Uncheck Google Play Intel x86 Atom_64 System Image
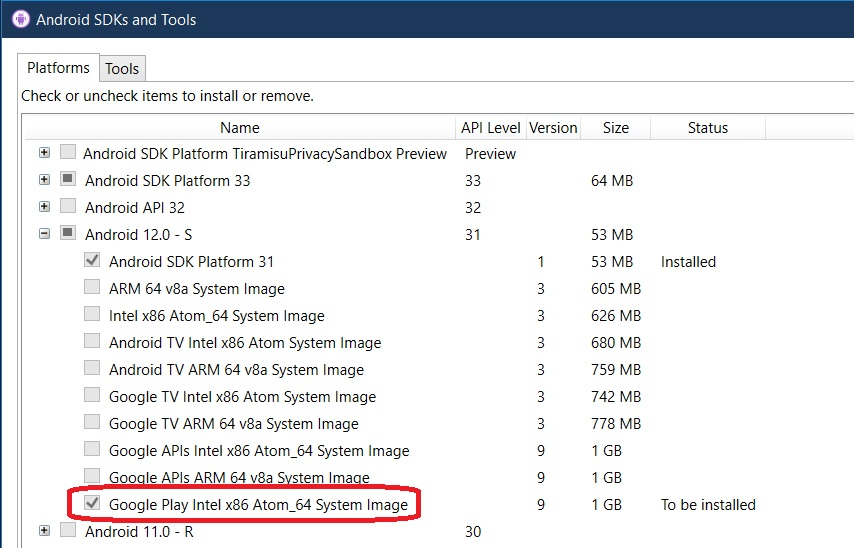Screen dimensions: 854x548 coord(92,503)
